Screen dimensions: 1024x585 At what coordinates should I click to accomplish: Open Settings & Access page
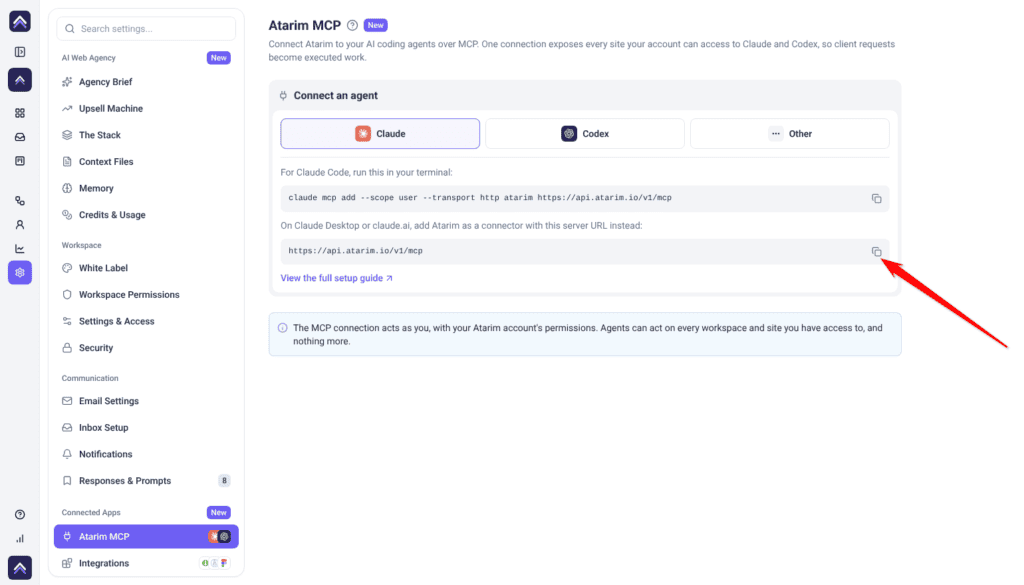tap(146, 321)
